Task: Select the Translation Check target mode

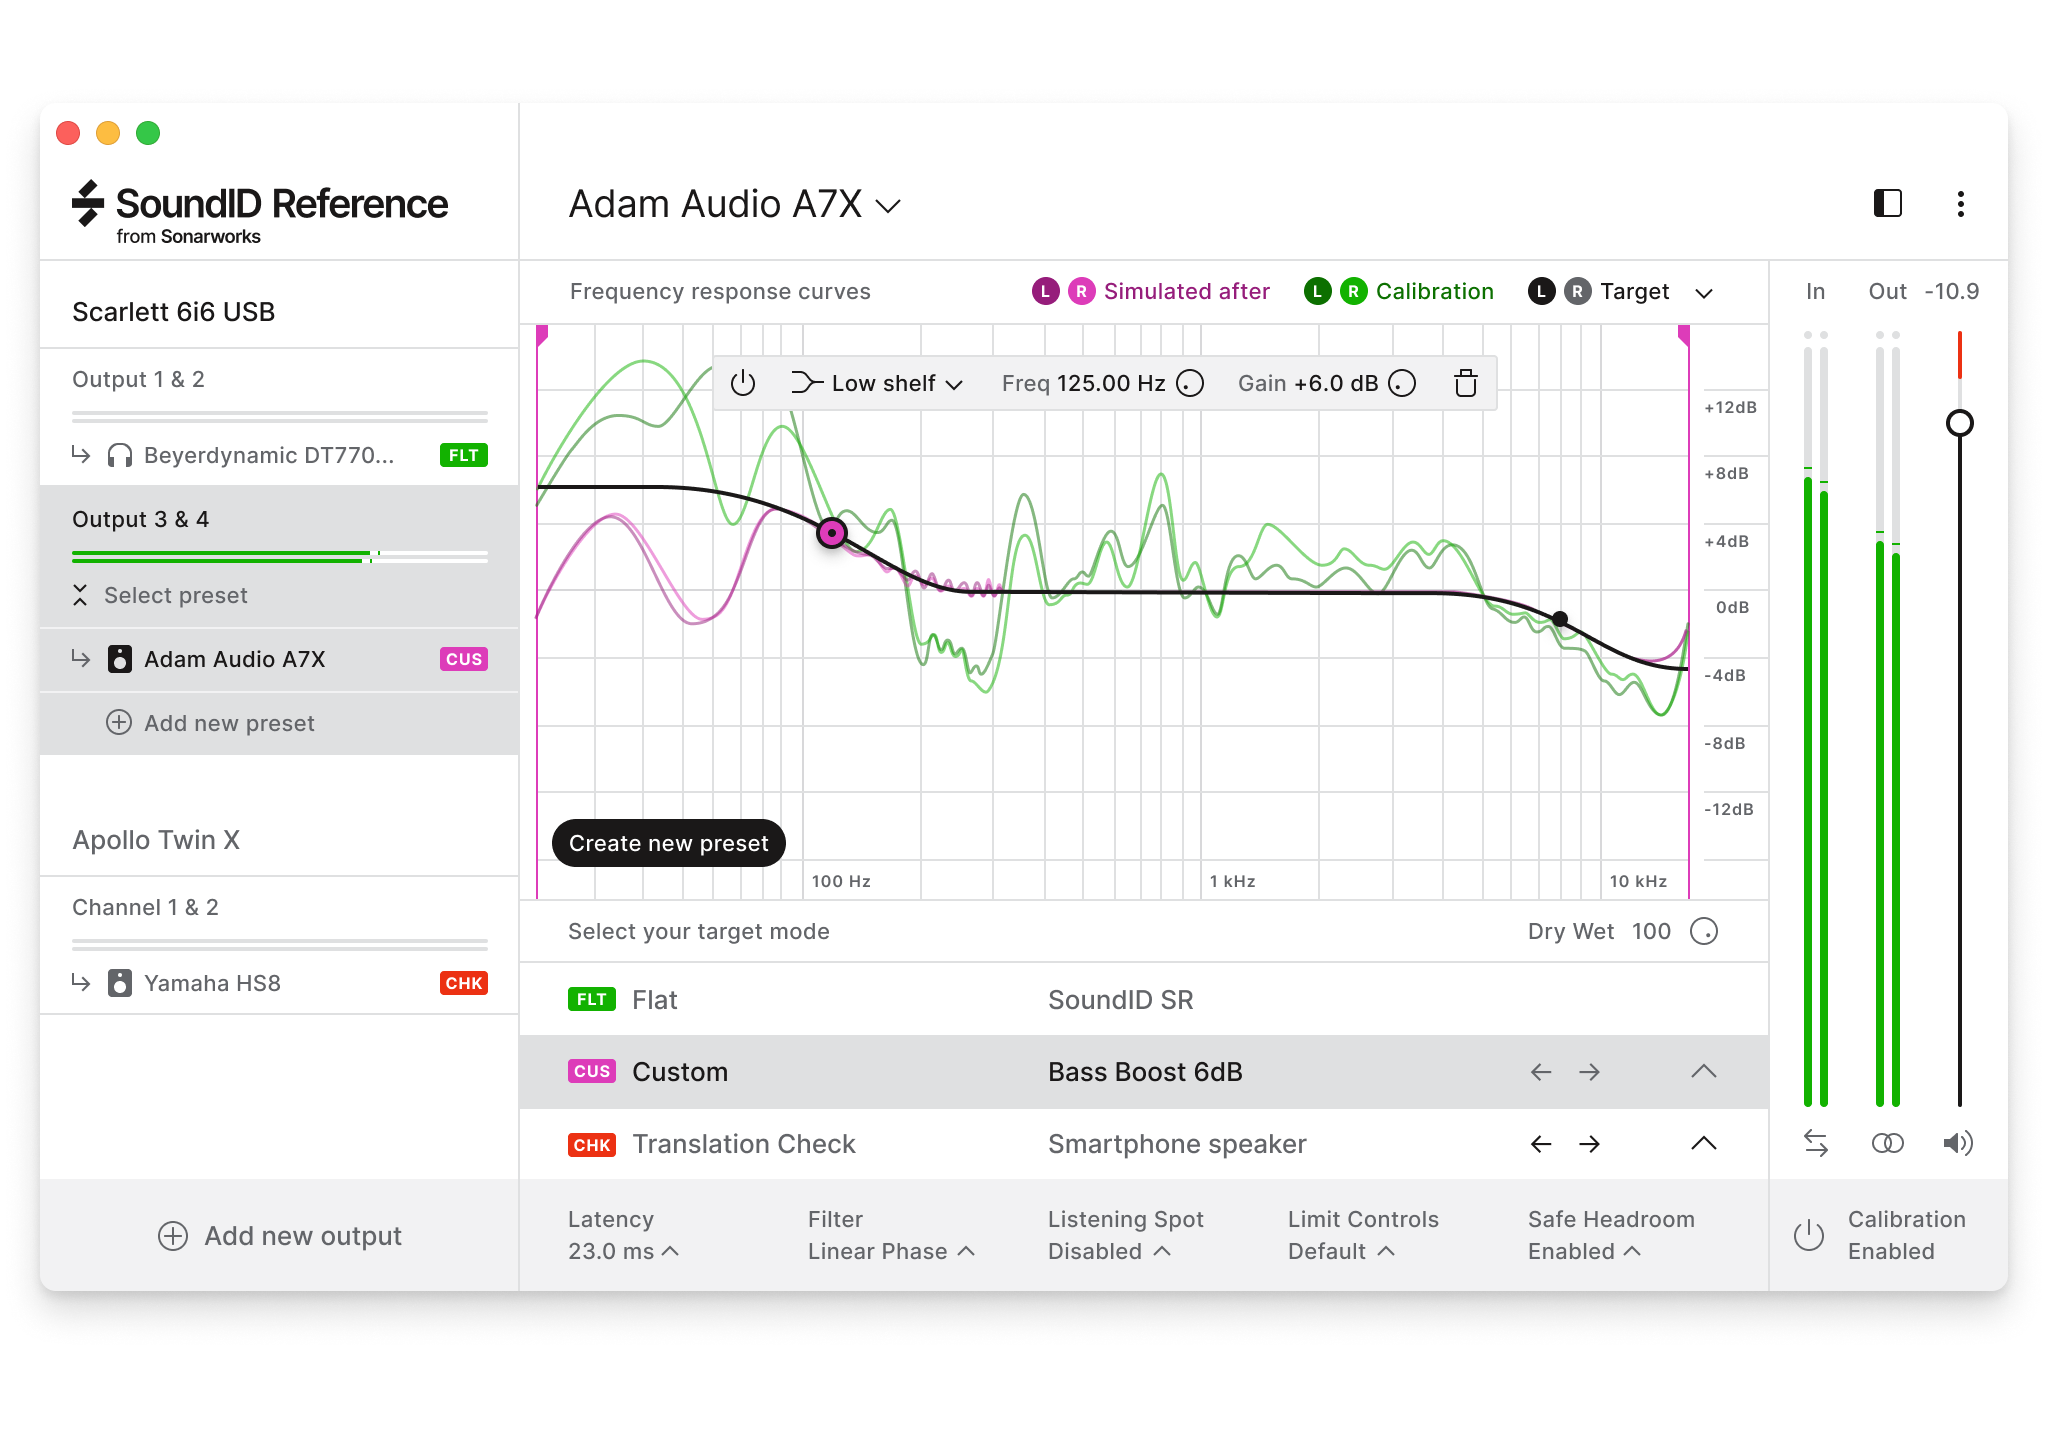Action: coord(1144,1144)
